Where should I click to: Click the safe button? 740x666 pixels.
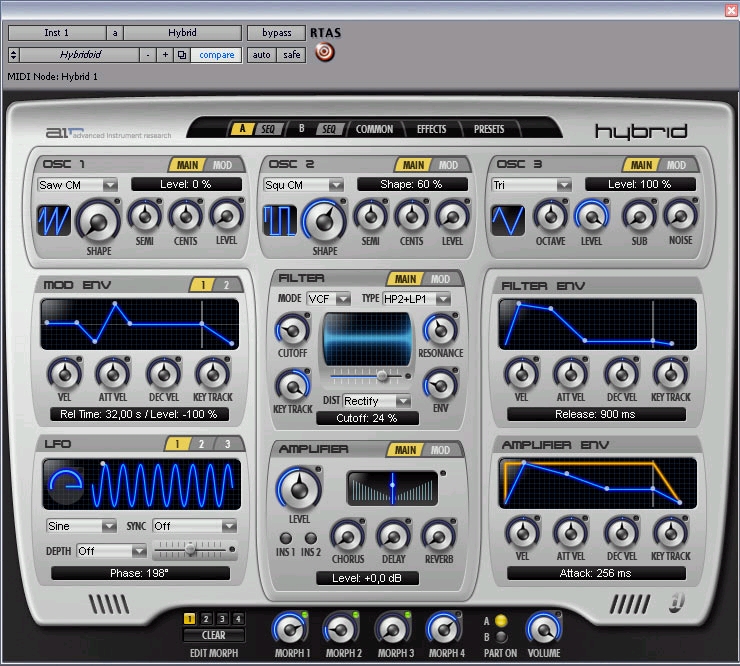292,55
